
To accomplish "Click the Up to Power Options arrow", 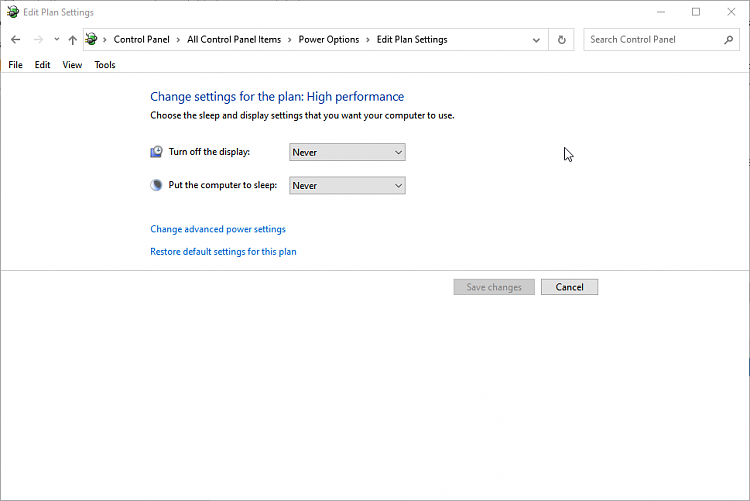I will [72, 40].
